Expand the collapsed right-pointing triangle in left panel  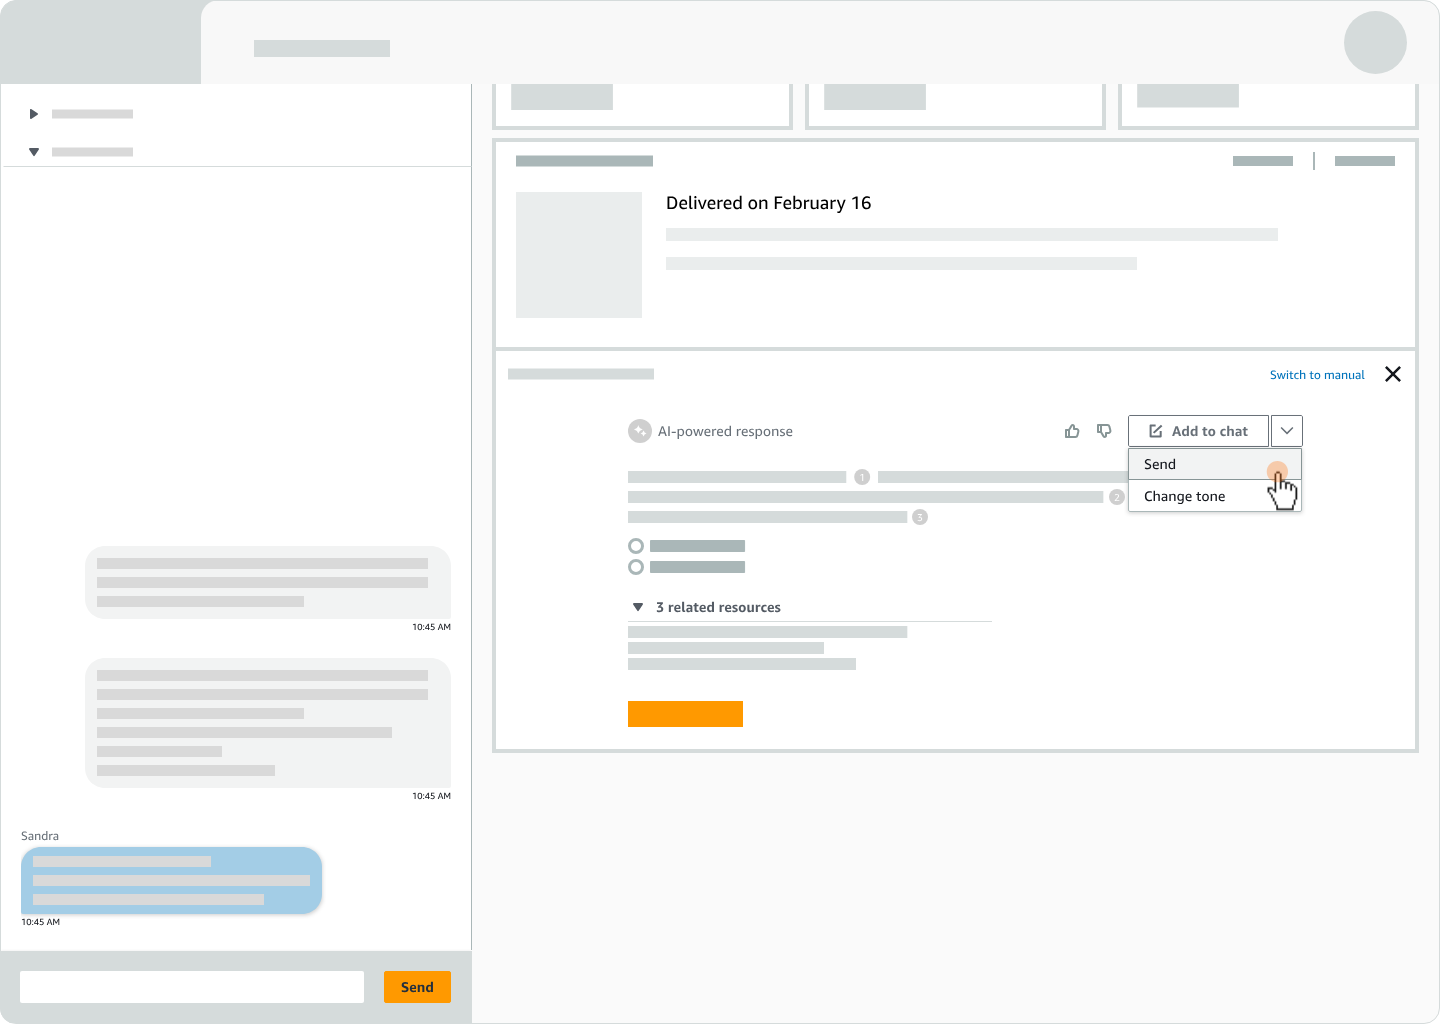tap(34, 114)
